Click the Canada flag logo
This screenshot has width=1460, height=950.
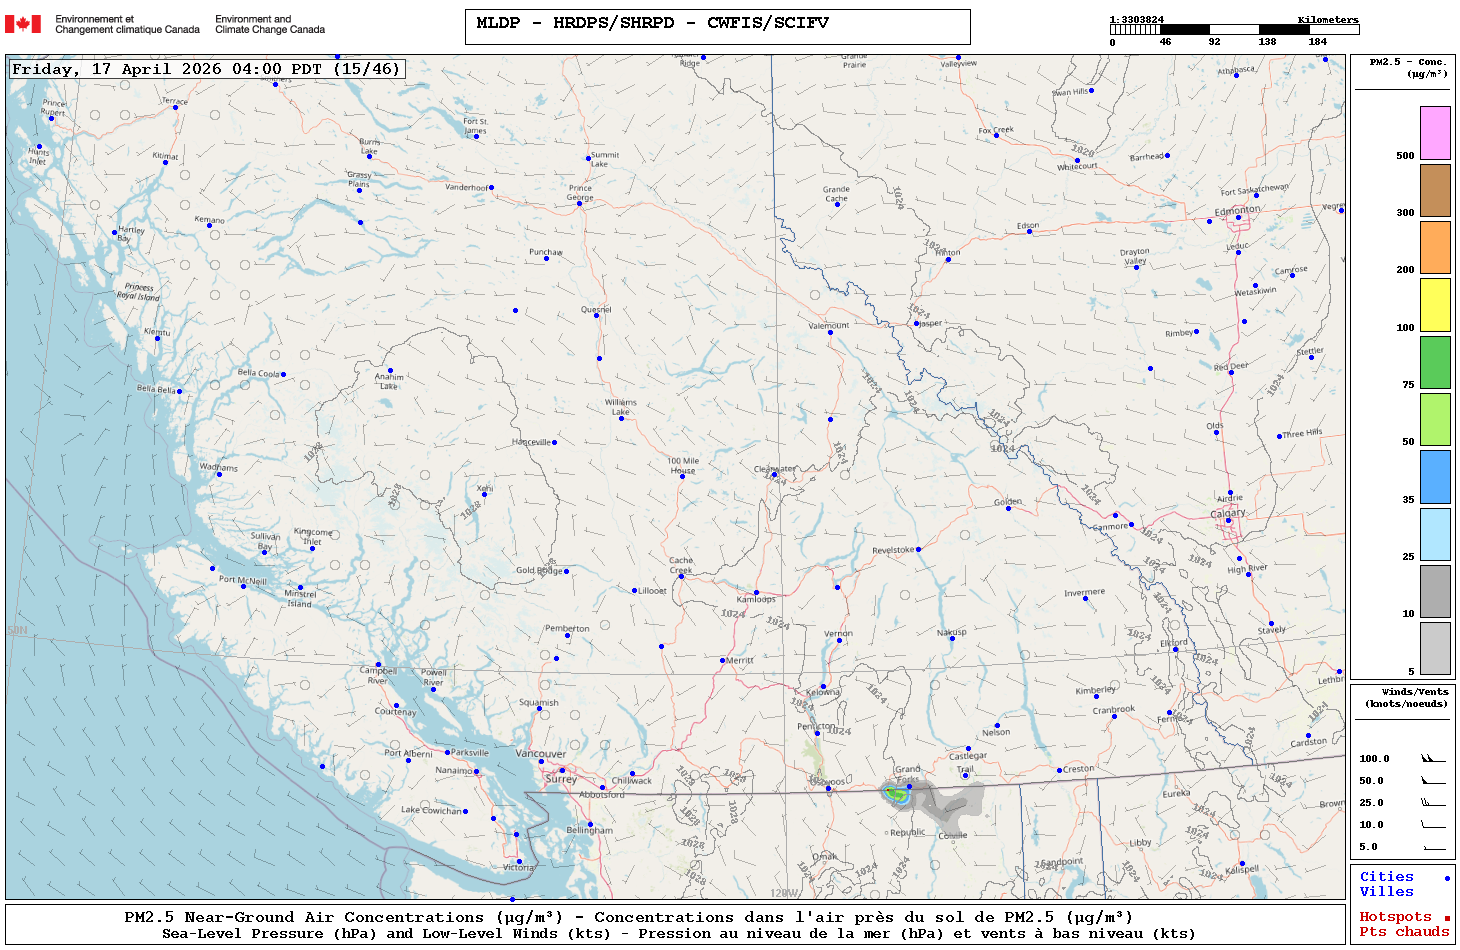(x=23, y=24)
